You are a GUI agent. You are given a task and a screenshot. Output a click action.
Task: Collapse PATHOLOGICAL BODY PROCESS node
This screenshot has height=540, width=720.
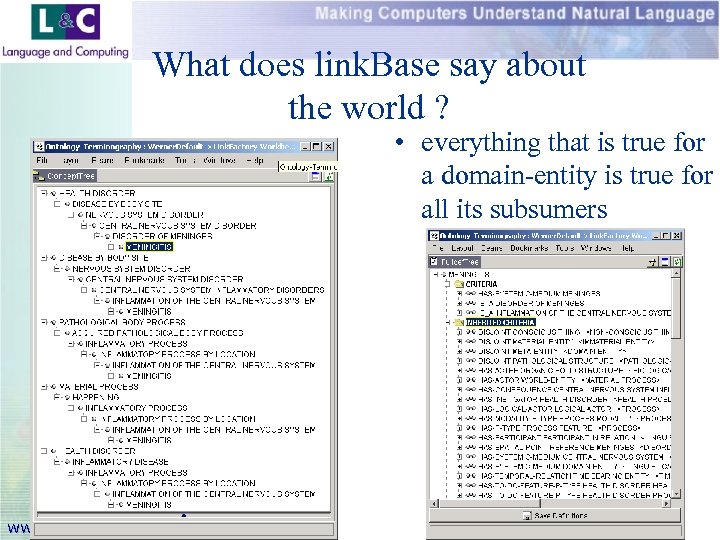coord(44,322)
